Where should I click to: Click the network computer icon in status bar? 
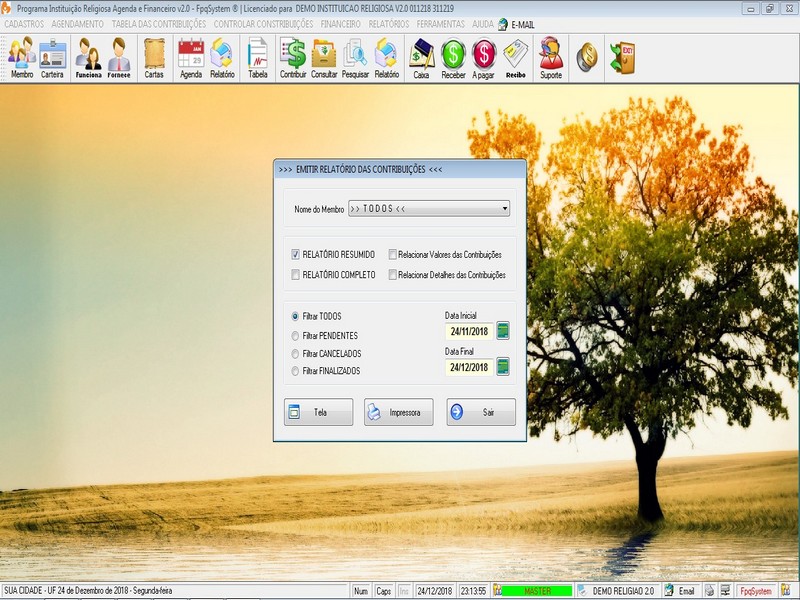coord(725,591)
